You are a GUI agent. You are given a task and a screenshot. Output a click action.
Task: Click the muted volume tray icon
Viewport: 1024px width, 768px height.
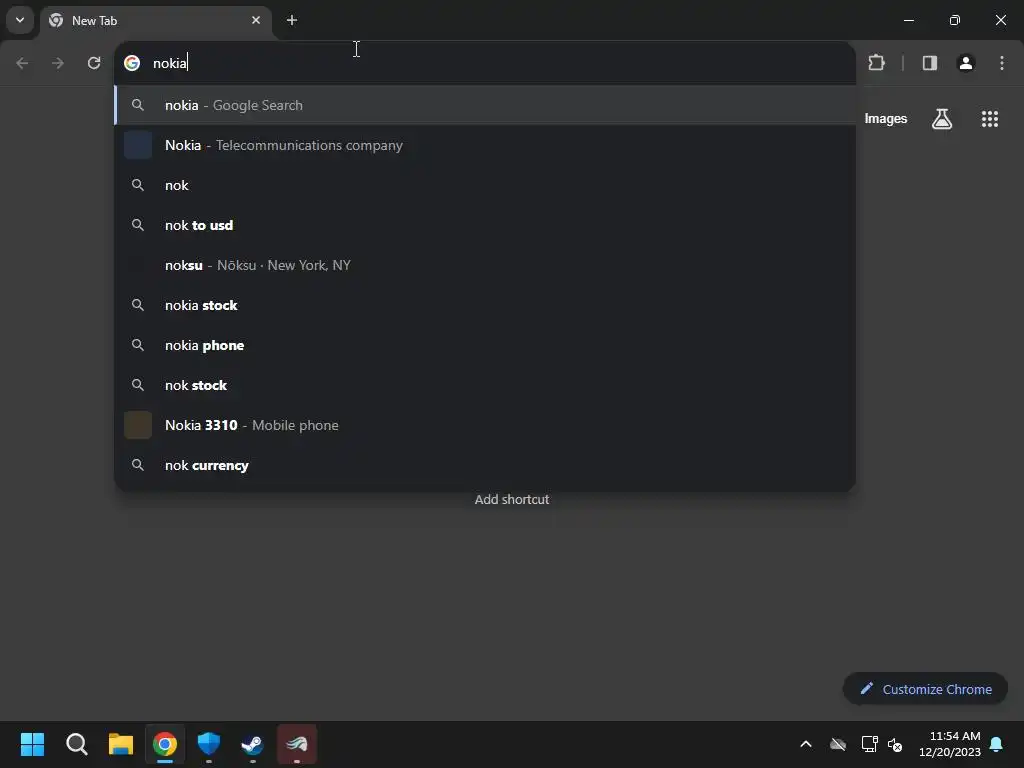895,744
